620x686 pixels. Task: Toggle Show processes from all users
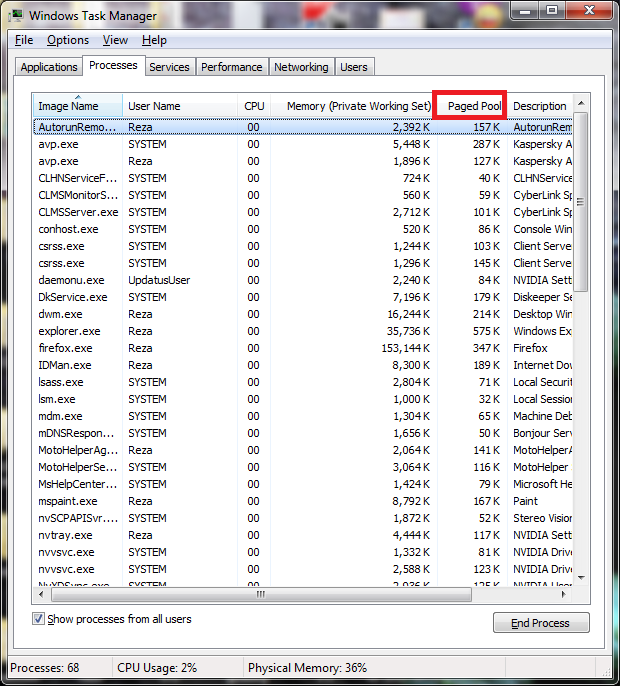(39, 619)
